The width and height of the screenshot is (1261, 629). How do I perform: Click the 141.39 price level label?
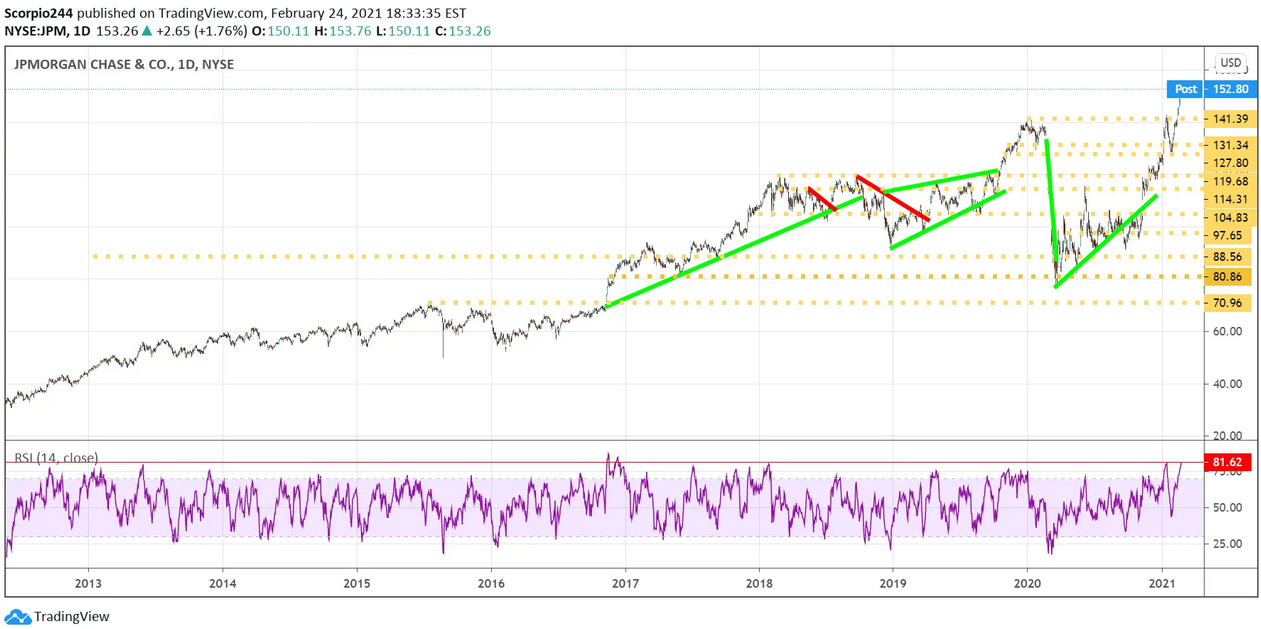[x=1230, y=119]
